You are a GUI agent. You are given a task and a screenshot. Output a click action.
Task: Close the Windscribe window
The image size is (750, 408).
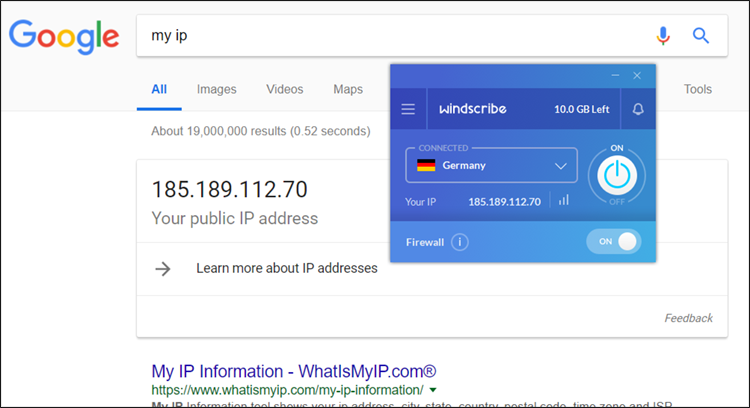[x=637, y=76]
